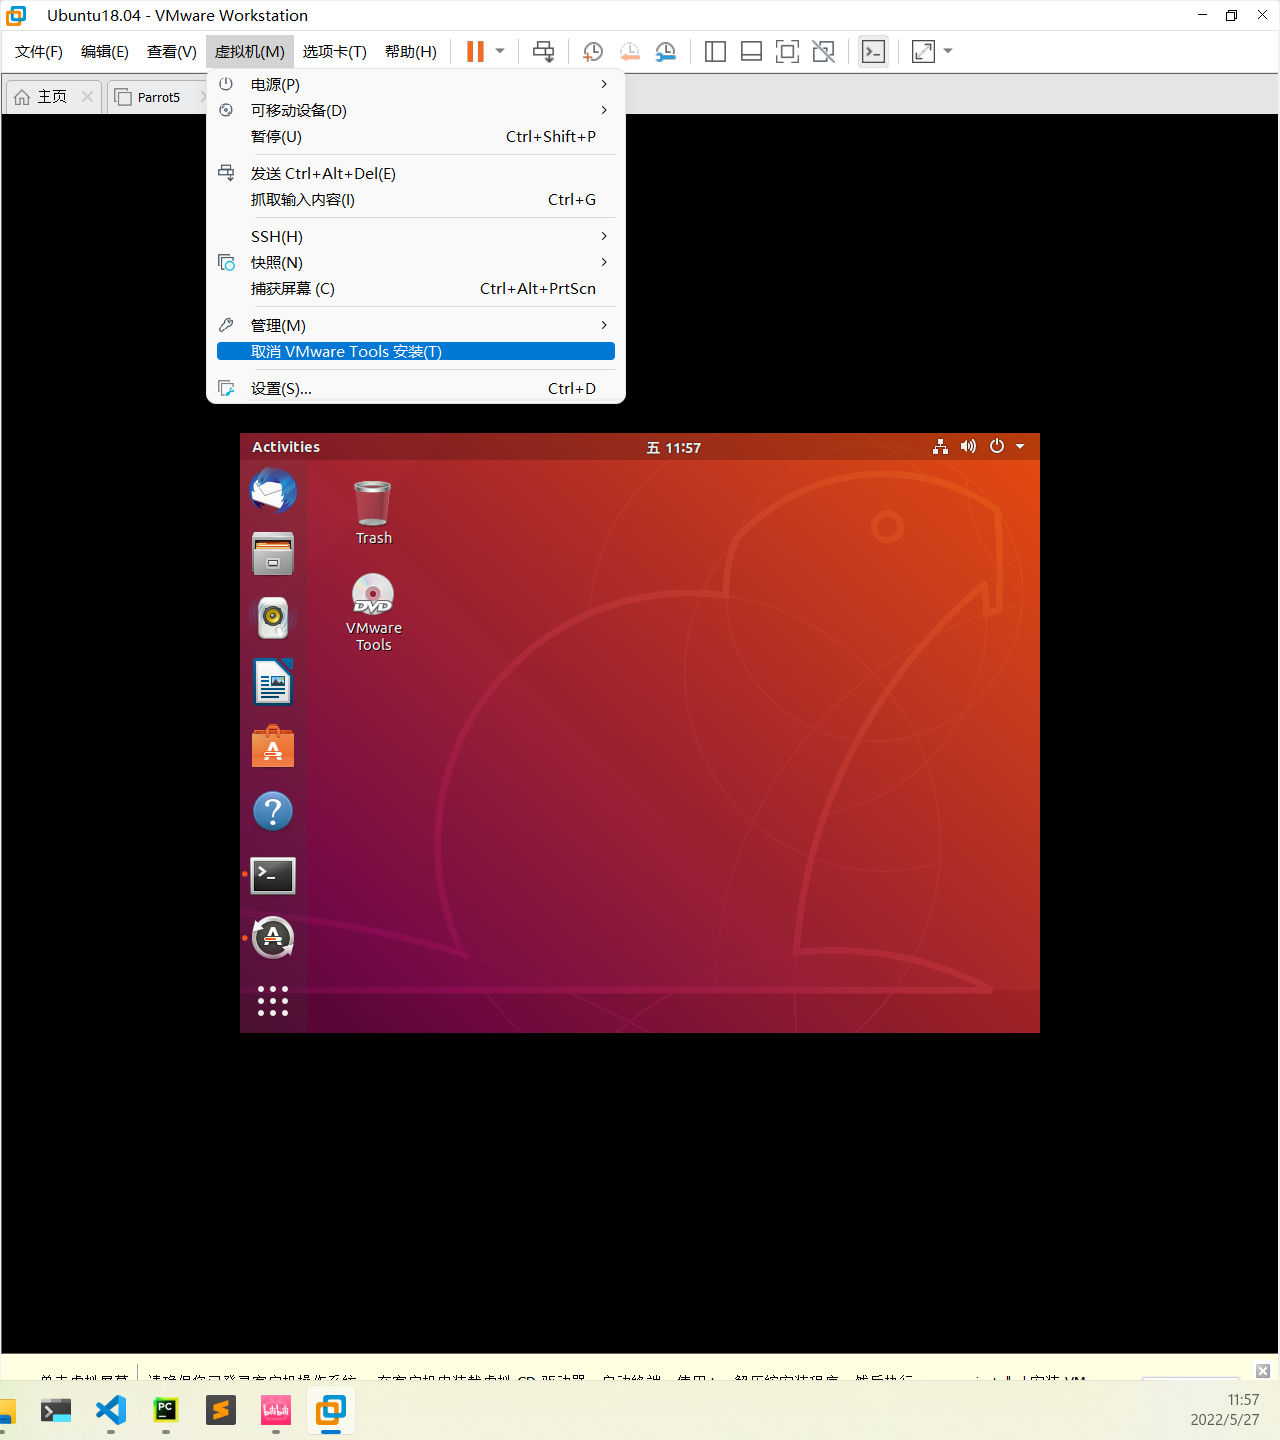
Task: Open Windows Terminal from the taskbar
Action: pos(56,1411)
